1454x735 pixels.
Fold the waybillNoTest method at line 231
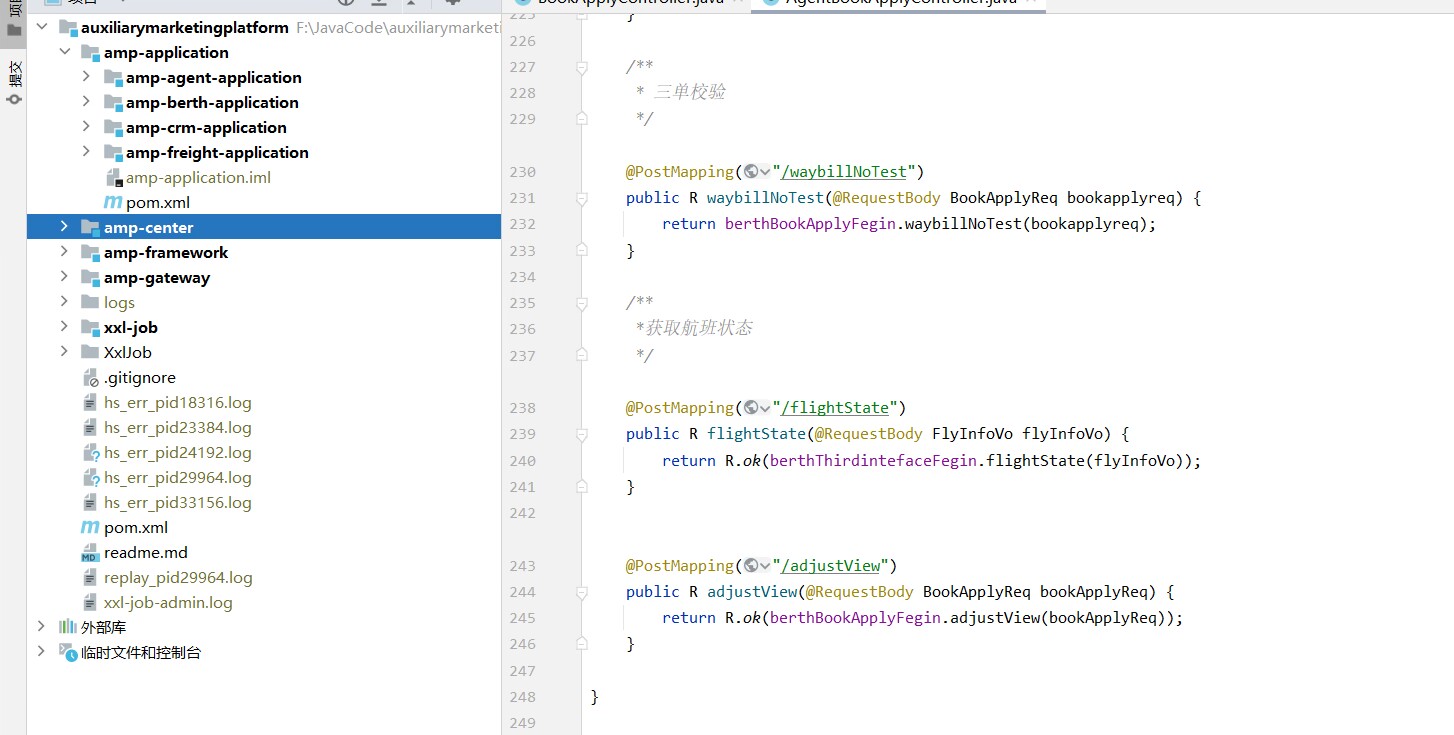(x=581, y=198)
